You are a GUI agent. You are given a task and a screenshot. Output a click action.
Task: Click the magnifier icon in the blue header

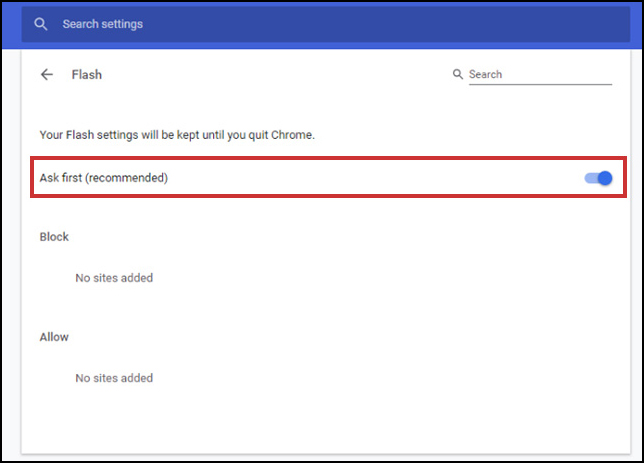[40, 24]
